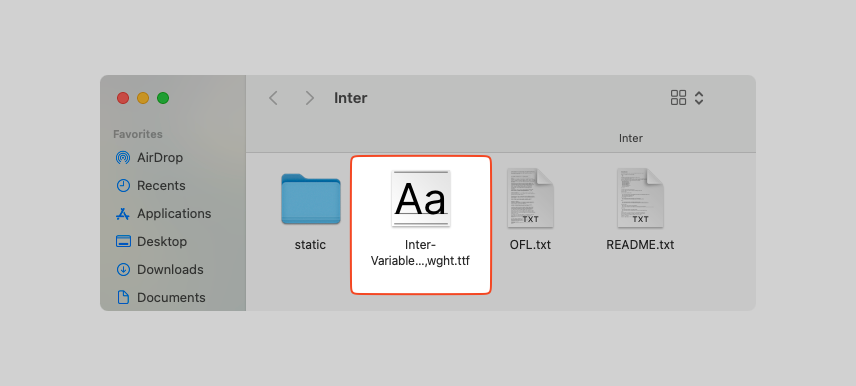This screenshot has width=856, height=386.
Task: Click the 'README.txt' file name
Action: 640,245
